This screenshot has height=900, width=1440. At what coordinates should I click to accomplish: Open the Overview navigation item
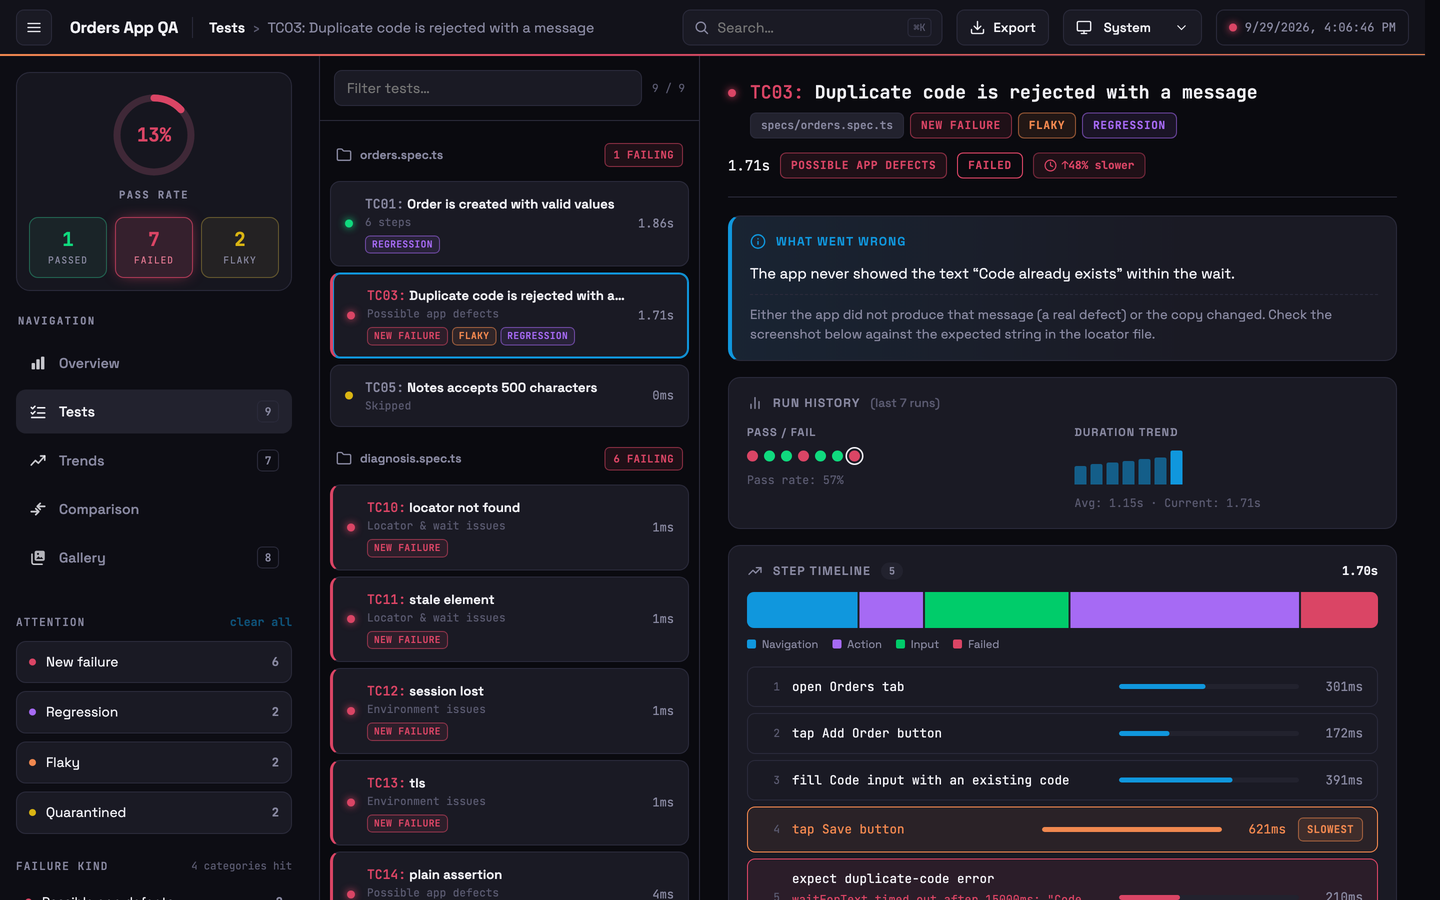[x=154, y=363]
